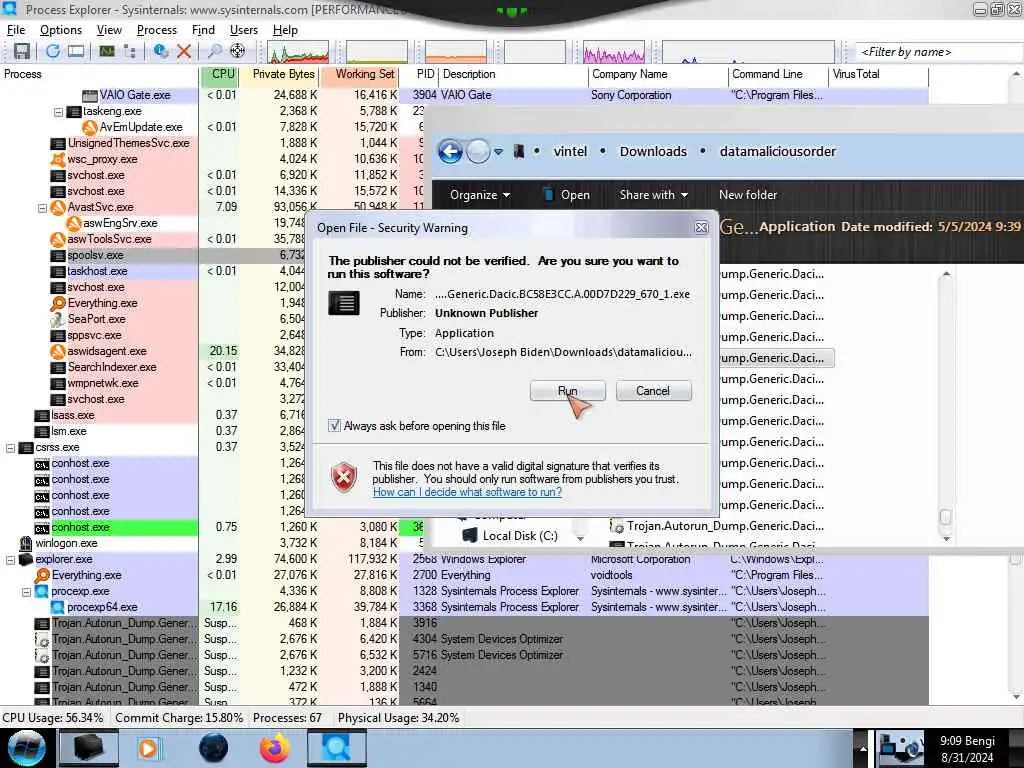This screenshot has width=1024, height=768.
Task: Collapse the explorer.exe tree node
Action: [x=10, y=560]
